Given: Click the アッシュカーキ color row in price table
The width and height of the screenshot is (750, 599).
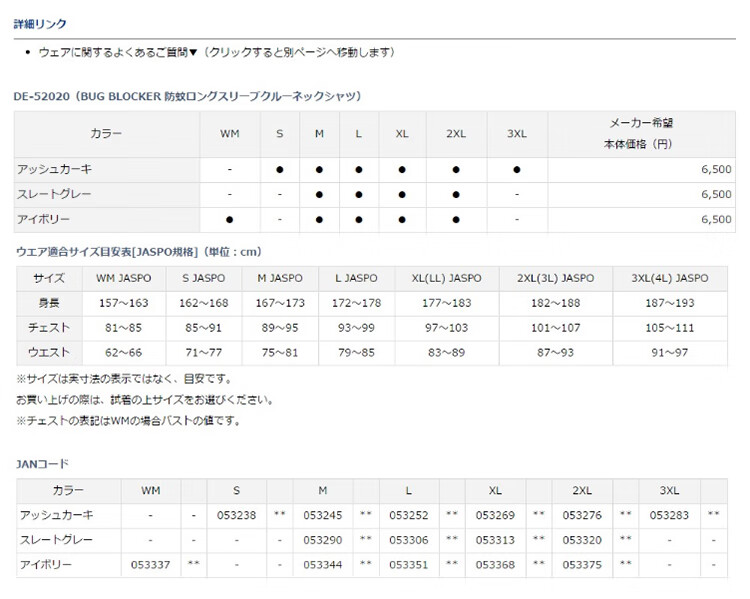Looking at the screenshot, I should [375, 170].
